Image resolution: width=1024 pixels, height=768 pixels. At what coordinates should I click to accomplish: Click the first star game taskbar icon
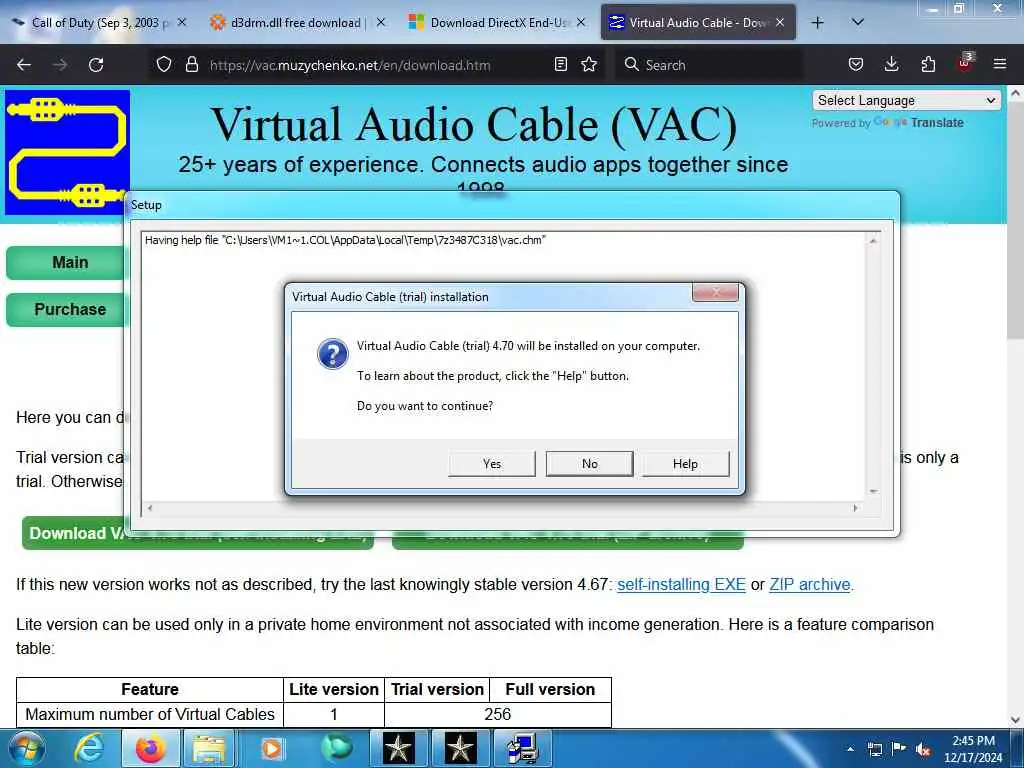398,748
